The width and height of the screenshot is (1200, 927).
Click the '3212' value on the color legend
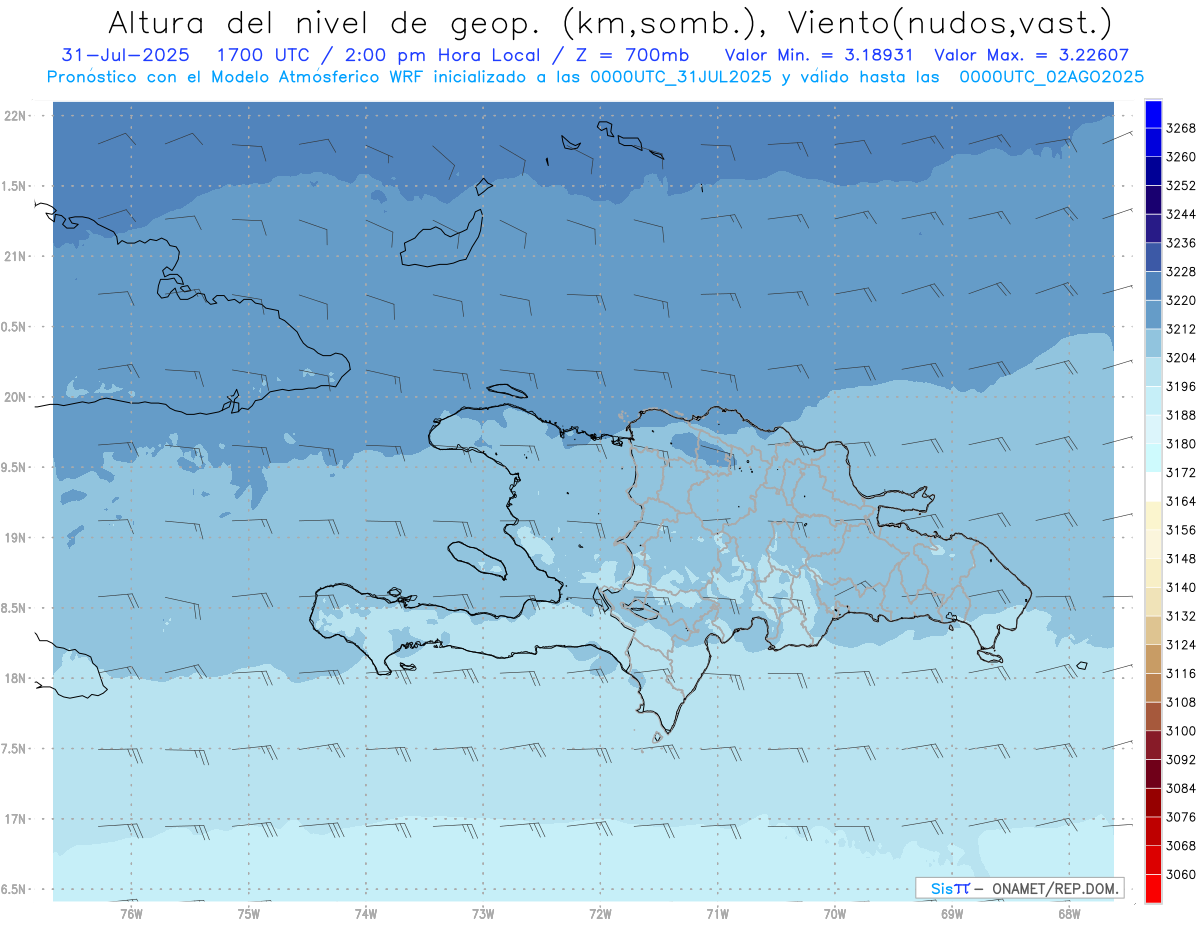(x=1181, y=329)
